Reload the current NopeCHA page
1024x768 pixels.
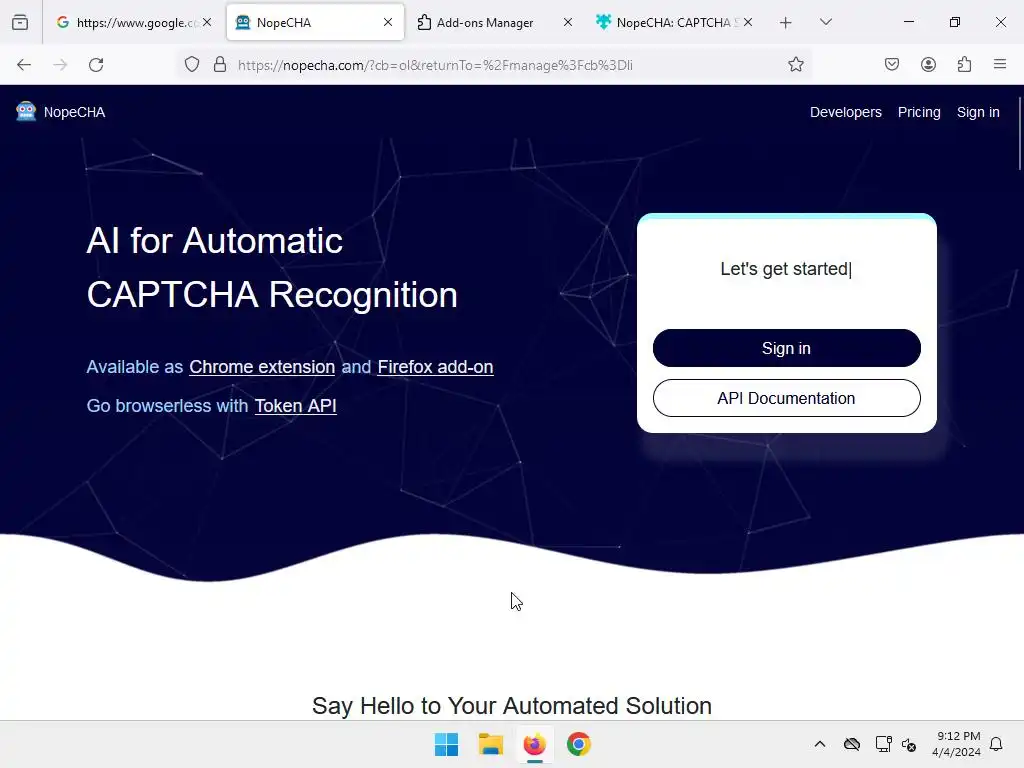click(x=96, y=65)
